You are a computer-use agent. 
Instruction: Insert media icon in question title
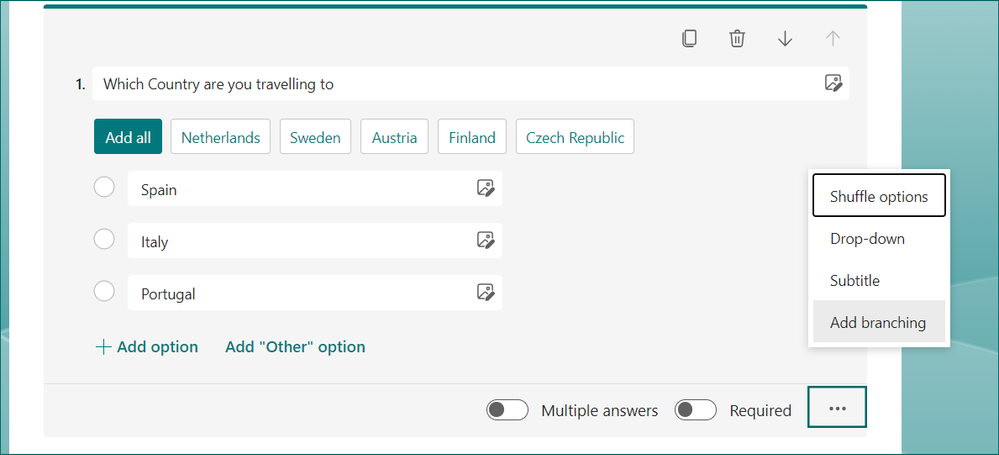[833, 83]
